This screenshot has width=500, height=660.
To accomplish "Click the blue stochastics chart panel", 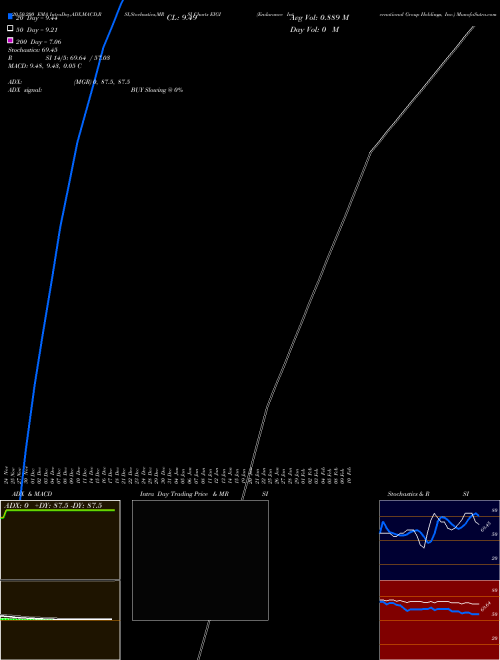I will (439, 540).
